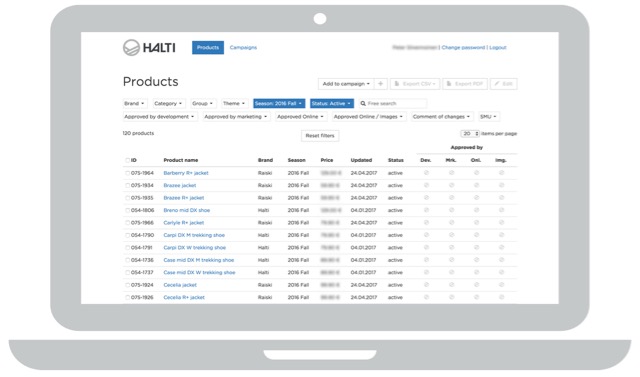
Task: Open the Barberry R+ jacket product link
Action: tap(186, 173)
